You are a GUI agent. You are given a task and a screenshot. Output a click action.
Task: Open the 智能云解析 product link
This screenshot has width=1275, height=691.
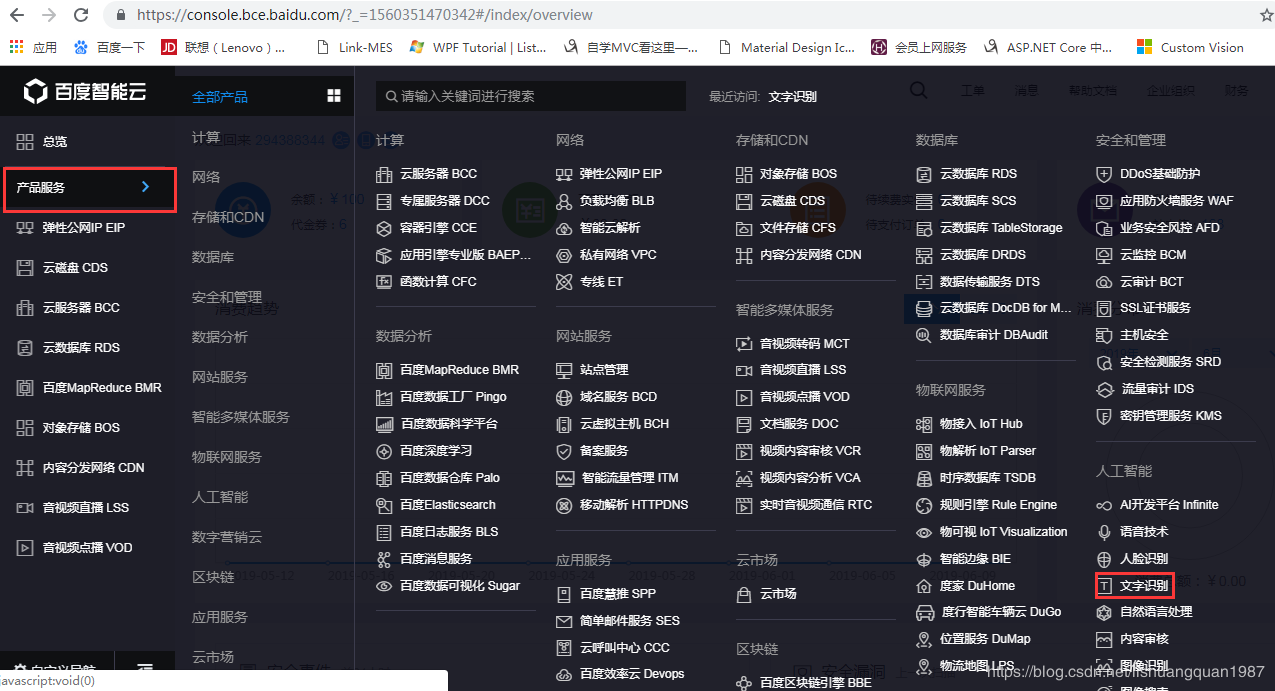(x=610, y=228)
